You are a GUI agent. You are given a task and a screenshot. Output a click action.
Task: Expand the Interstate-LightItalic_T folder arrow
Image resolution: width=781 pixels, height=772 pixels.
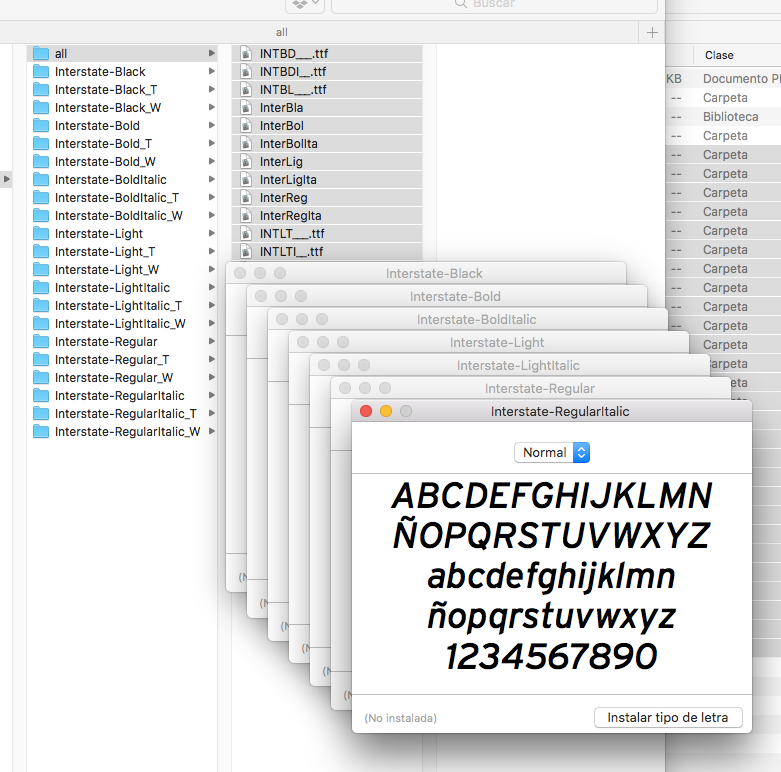[x=212, y=305]
